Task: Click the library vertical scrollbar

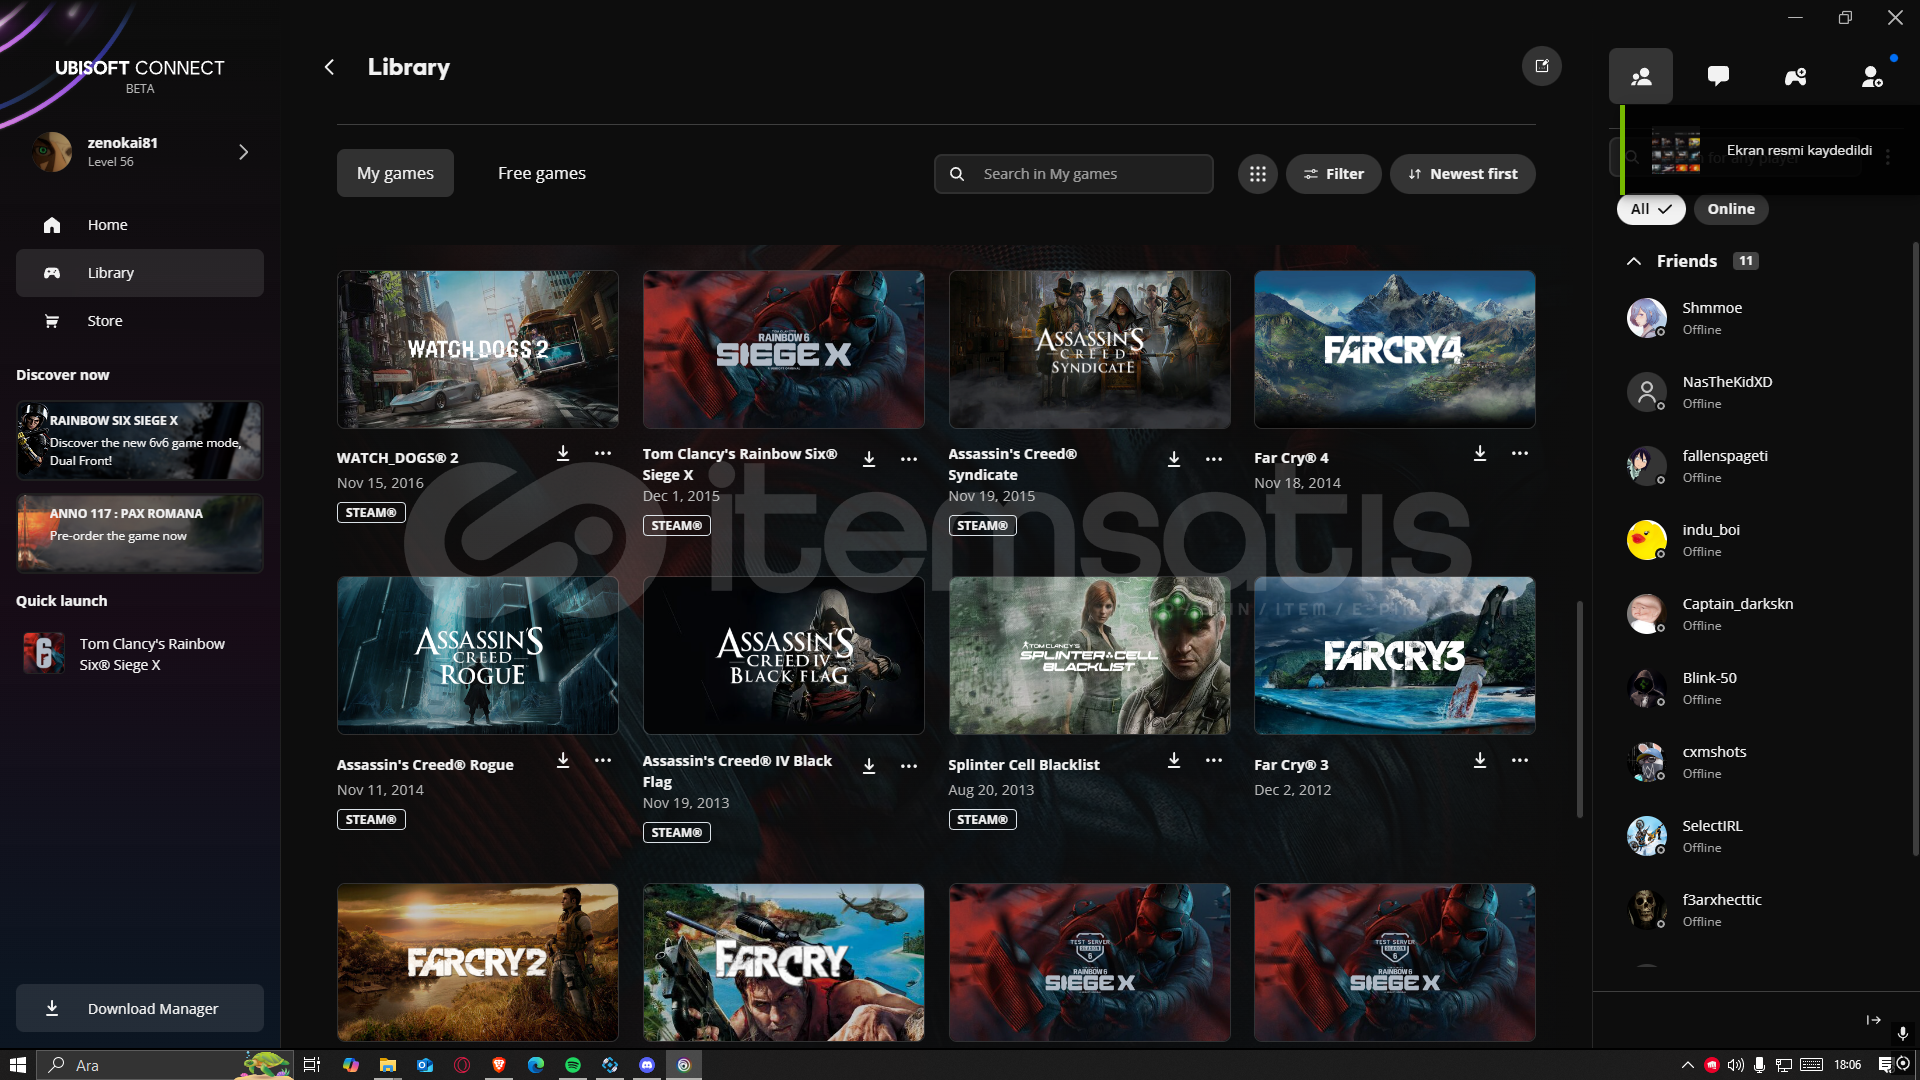Action: pos(1580,708)
